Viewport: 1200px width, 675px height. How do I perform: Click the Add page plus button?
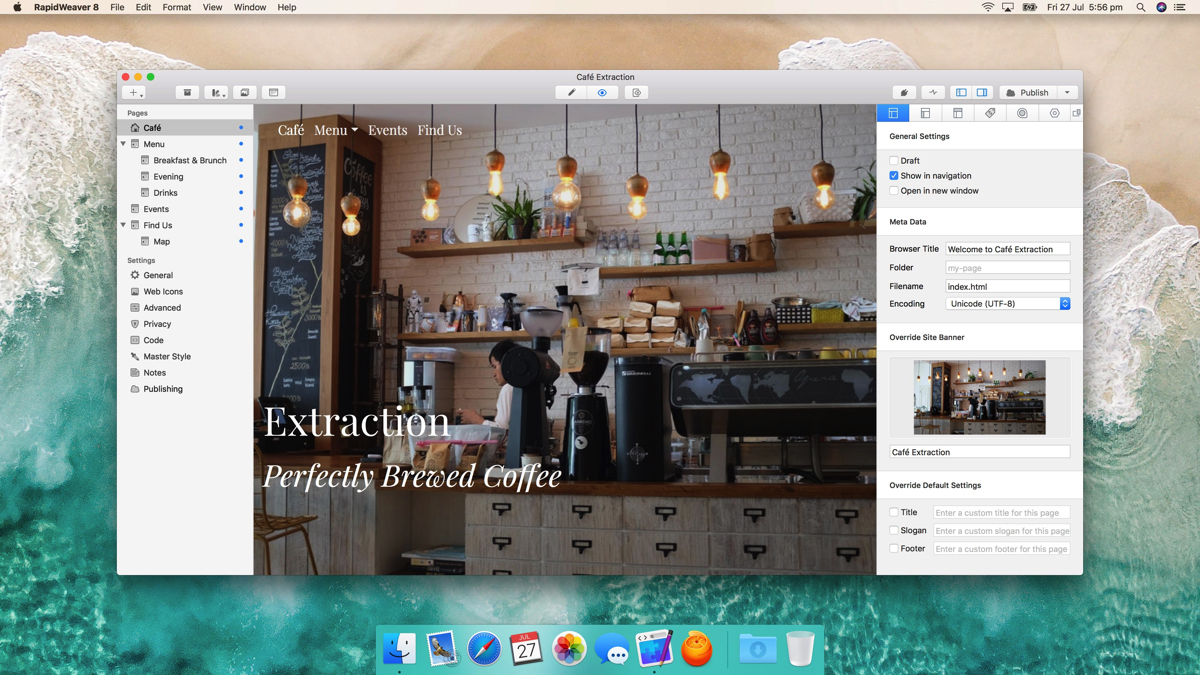pos(134,93)
